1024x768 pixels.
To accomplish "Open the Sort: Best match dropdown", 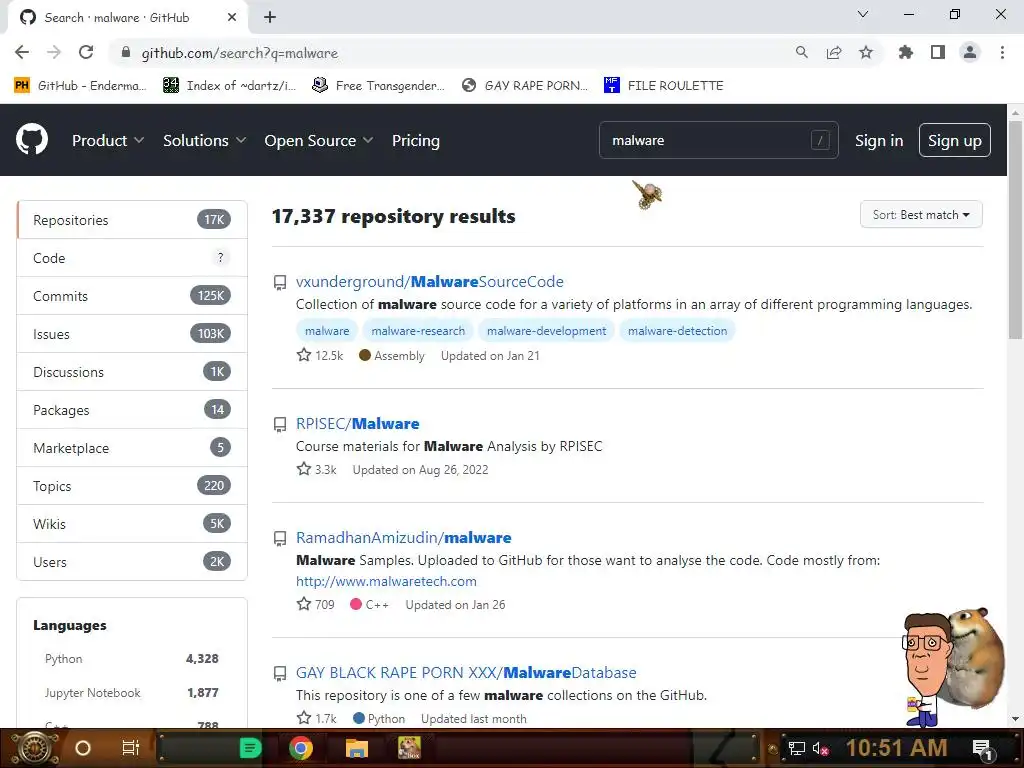I will 921,215.
